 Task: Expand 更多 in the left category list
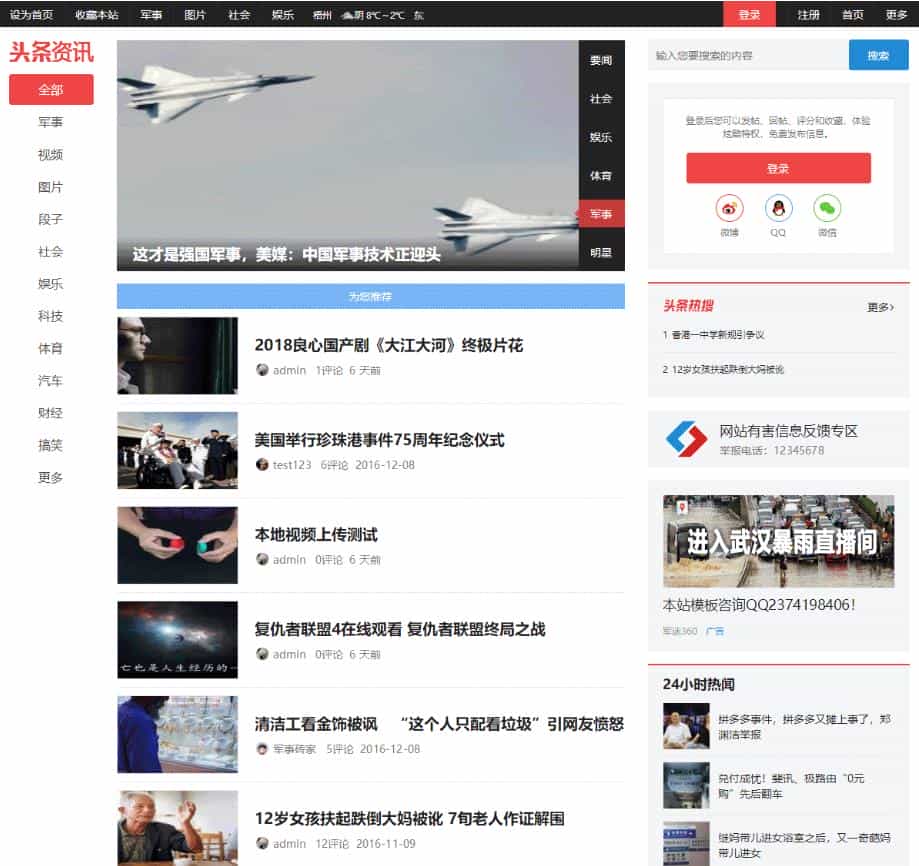(x=50, y=478)
